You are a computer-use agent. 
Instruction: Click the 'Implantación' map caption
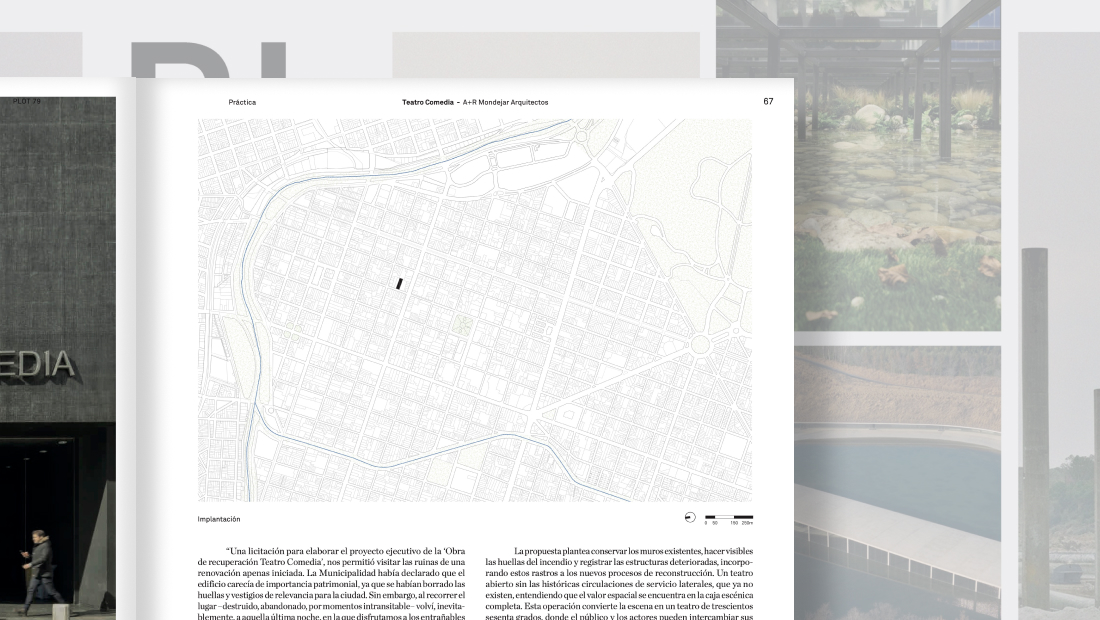(x=219, y=519)
